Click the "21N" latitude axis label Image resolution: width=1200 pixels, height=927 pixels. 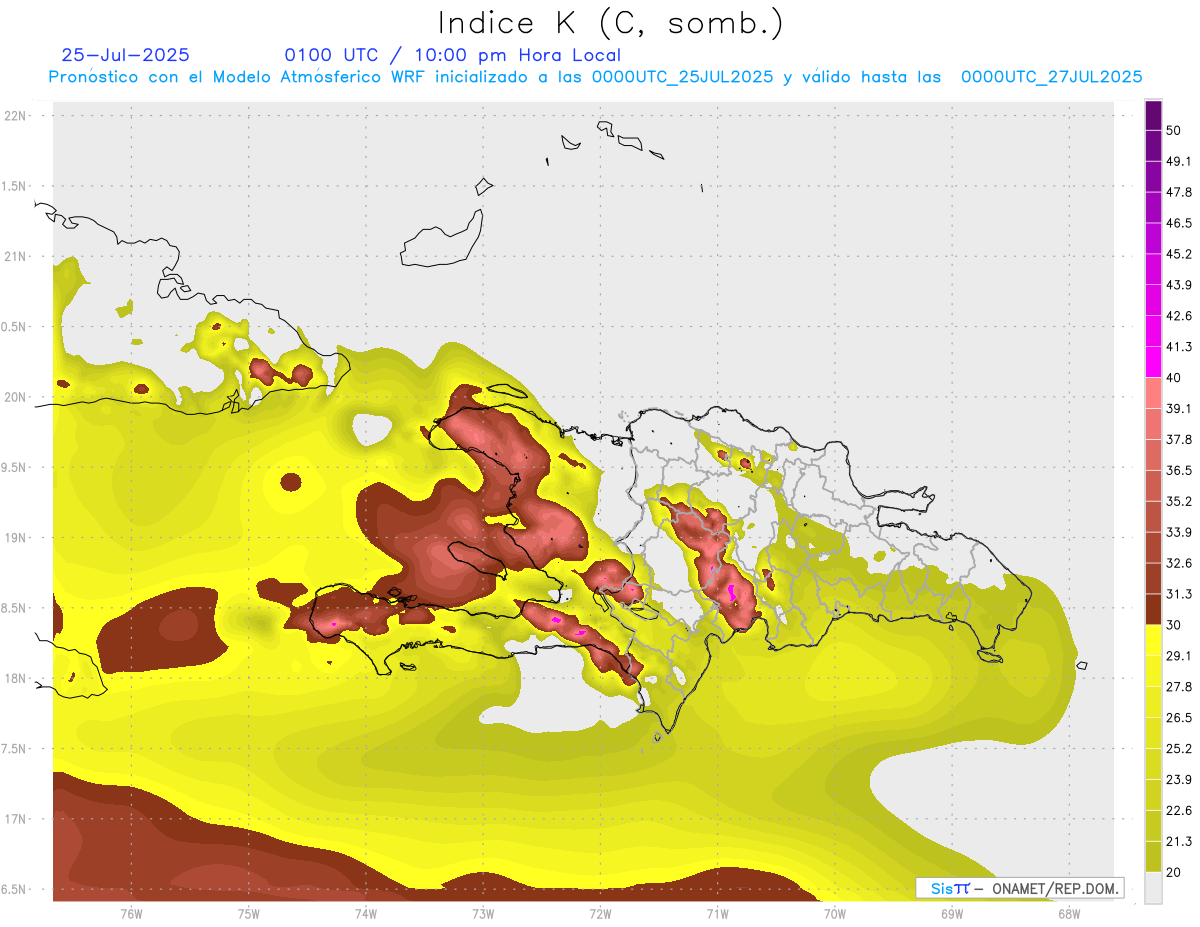tap(16, 256)
